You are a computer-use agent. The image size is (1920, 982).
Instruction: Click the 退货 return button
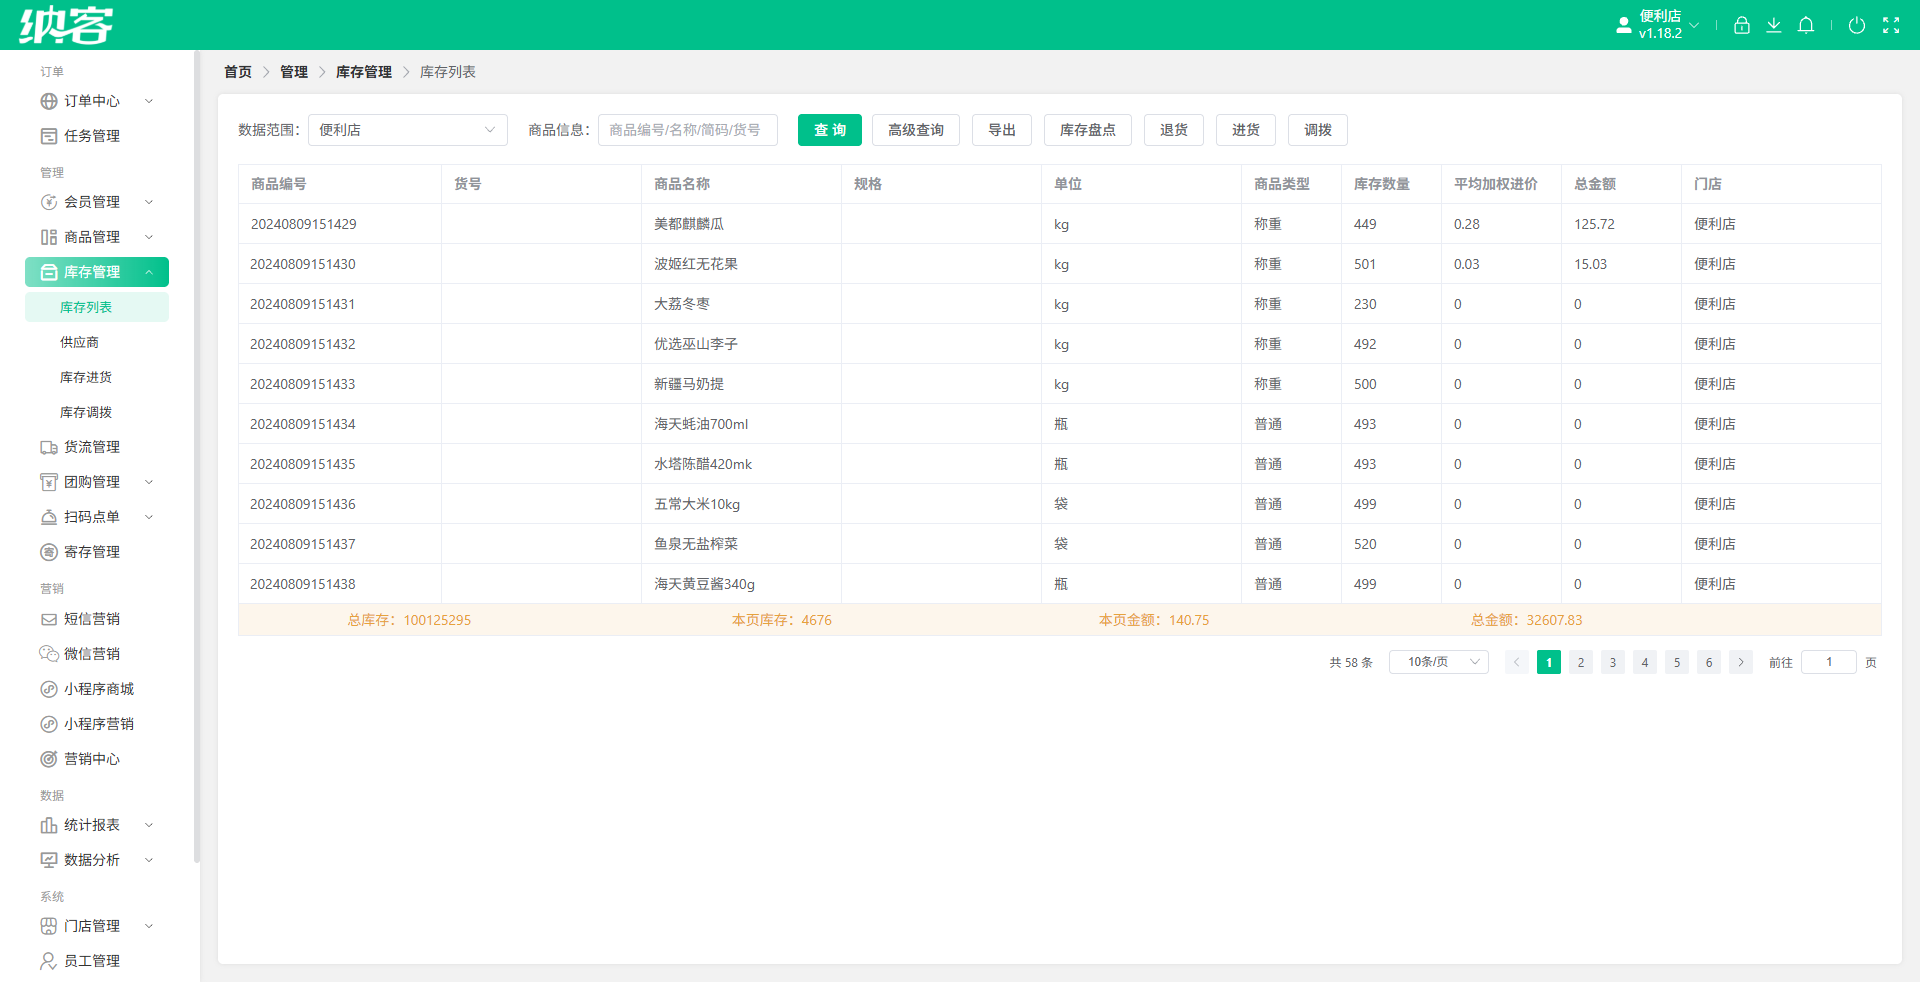[1174, 130]
